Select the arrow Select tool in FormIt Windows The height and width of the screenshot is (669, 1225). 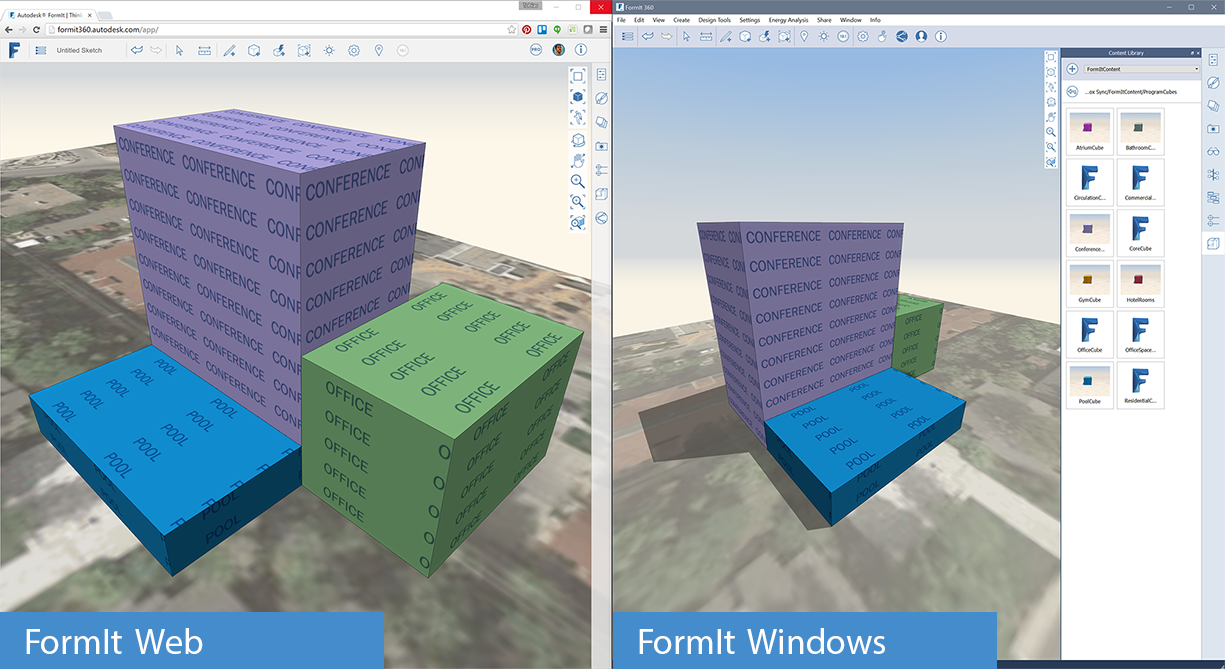tap(687, 36)
